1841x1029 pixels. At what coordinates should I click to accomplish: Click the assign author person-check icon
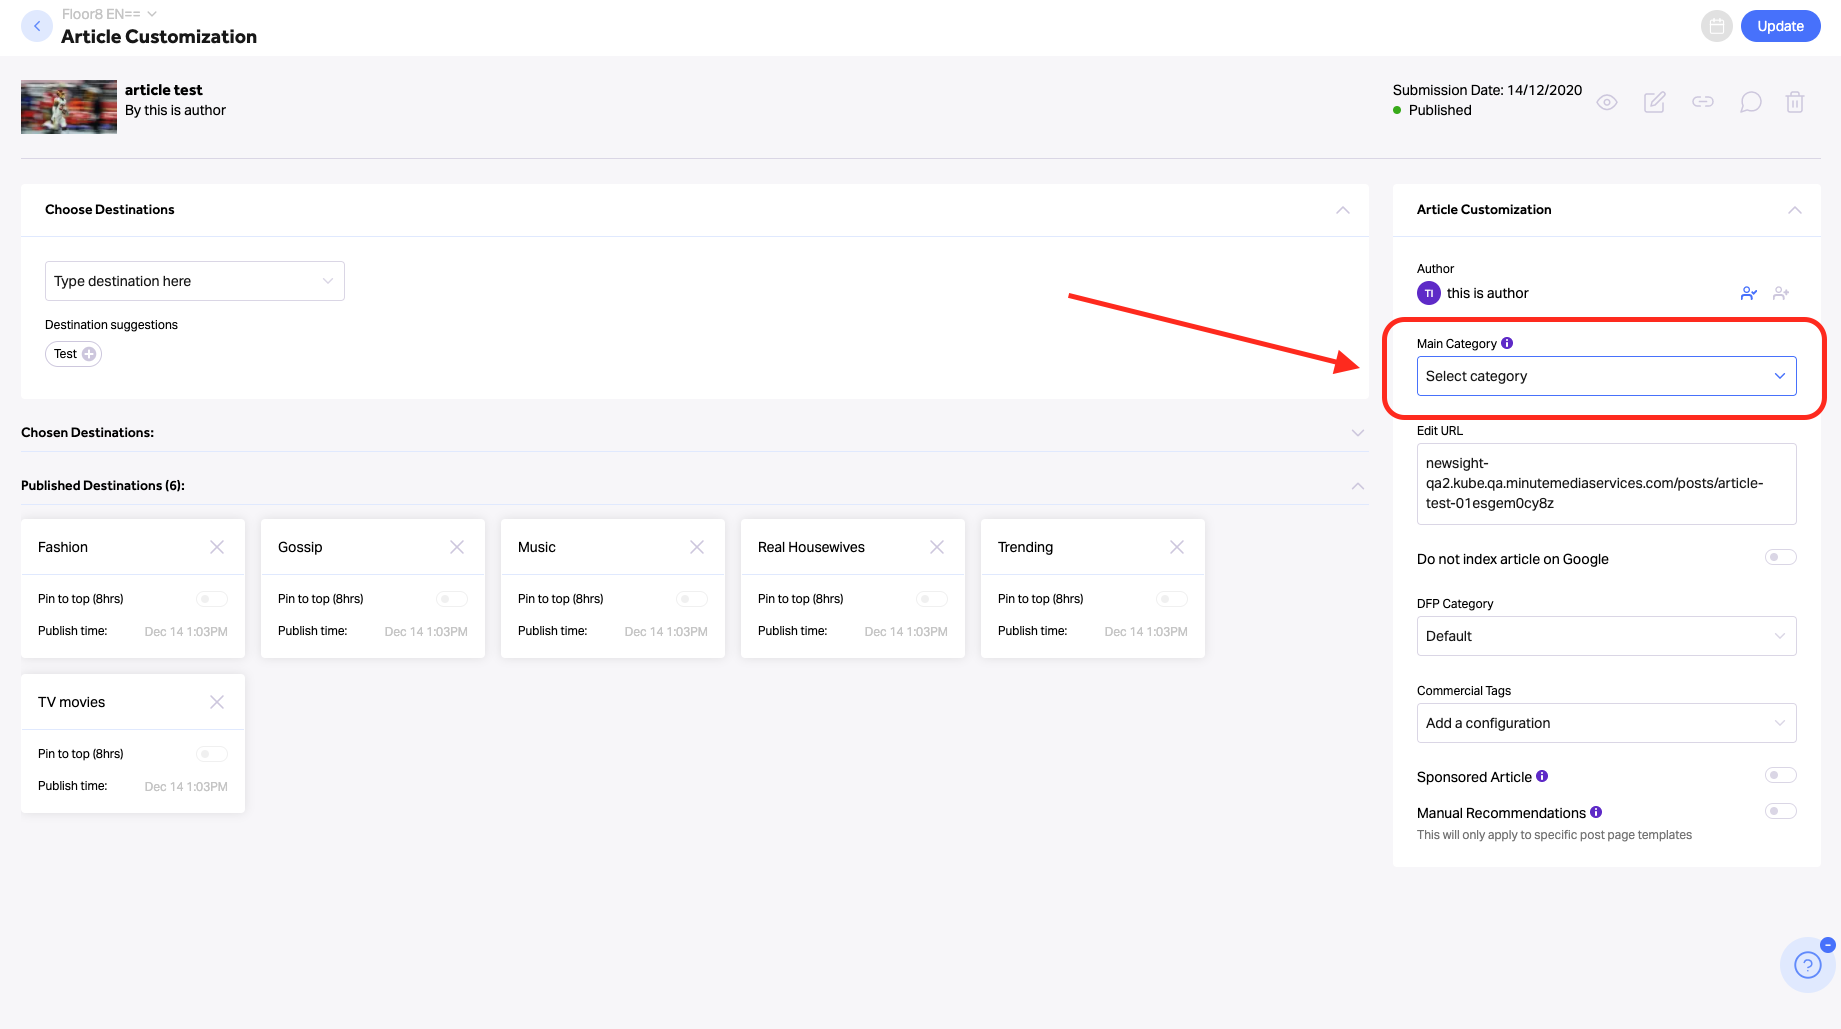coord(1749,293)
